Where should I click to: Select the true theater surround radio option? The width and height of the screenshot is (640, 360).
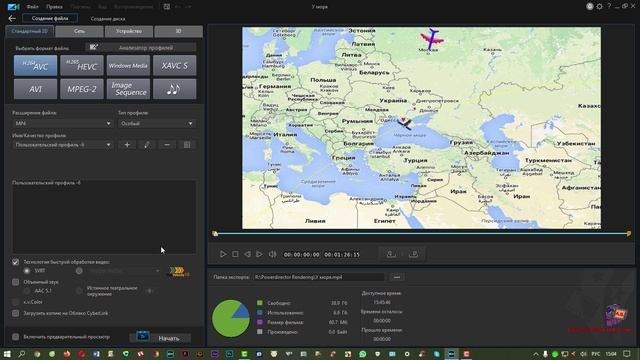click(79, 291)
